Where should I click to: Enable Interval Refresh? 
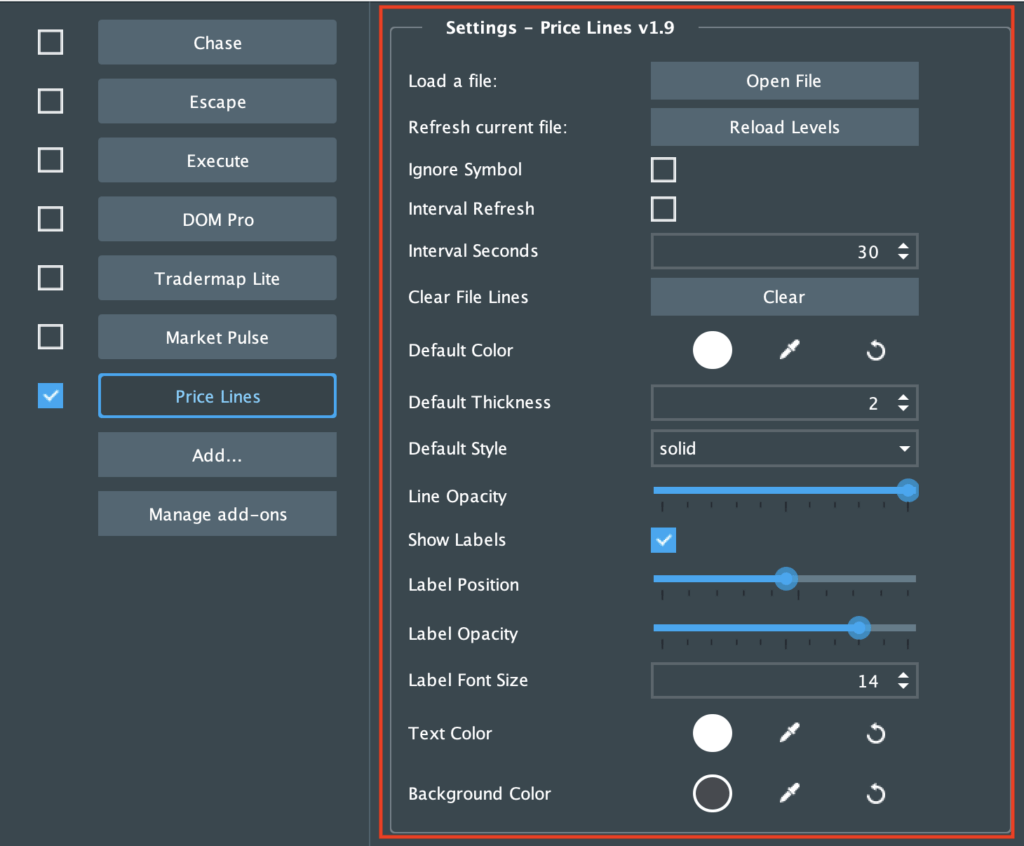663,209
